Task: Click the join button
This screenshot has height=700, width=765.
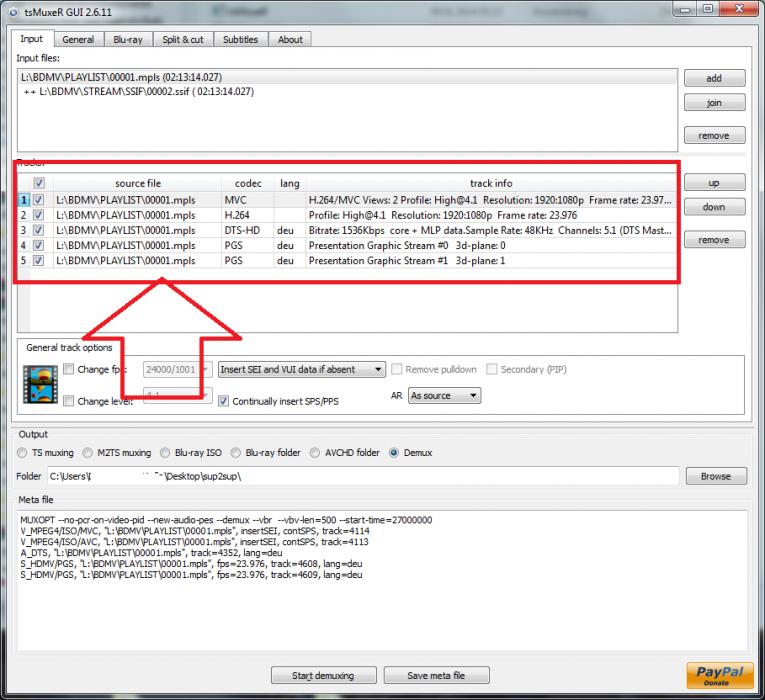Action: click(714, 102)
